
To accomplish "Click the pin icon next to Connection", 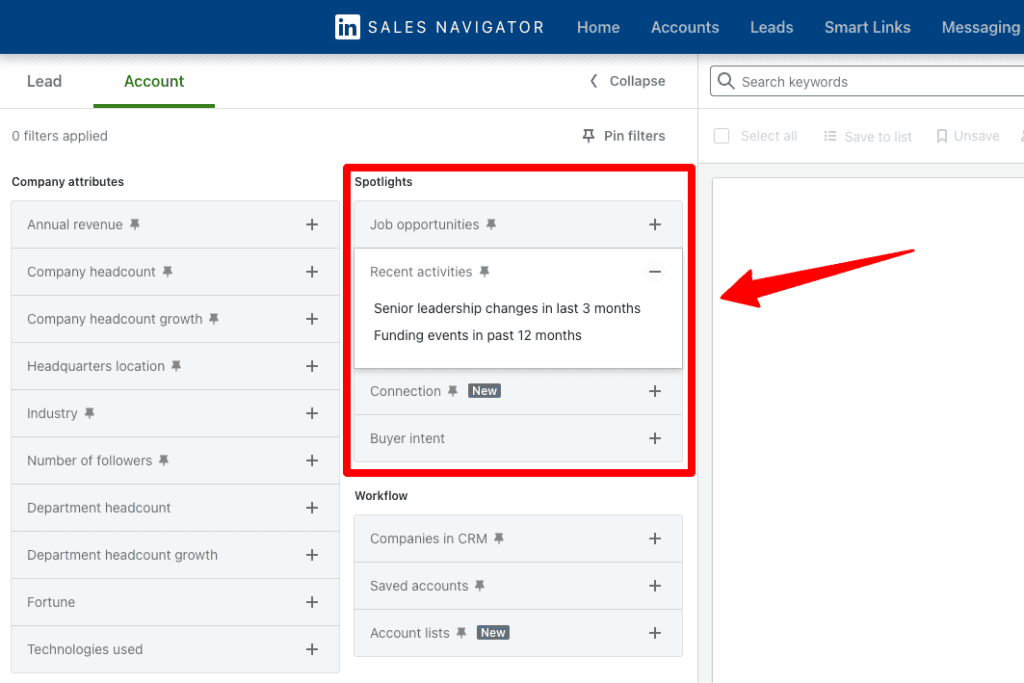I will (453, 390).
